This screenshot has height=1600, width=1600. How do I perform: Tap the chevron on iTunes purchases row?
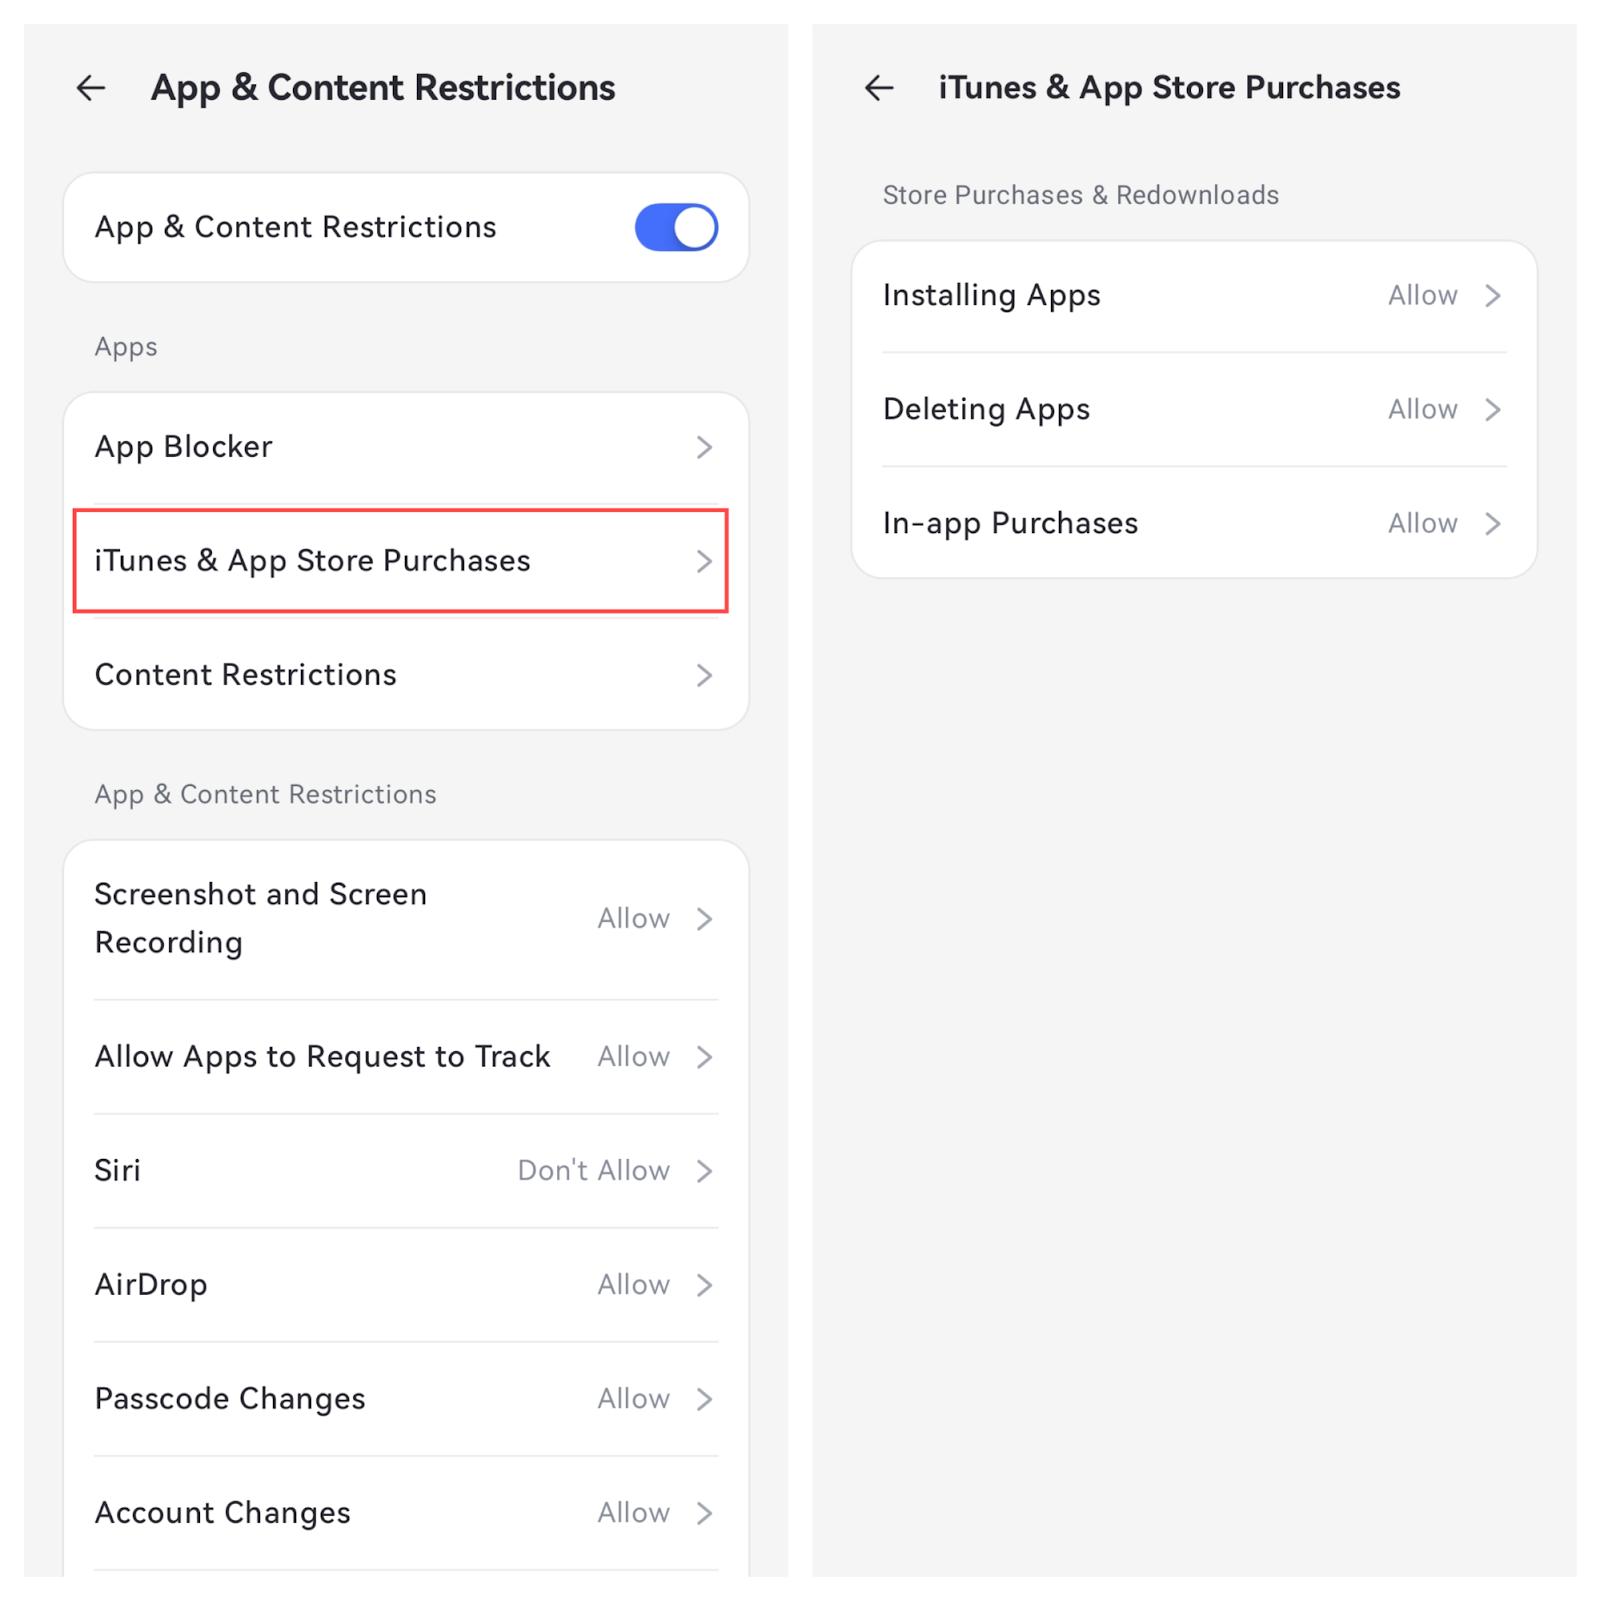(x=704, y=561)
